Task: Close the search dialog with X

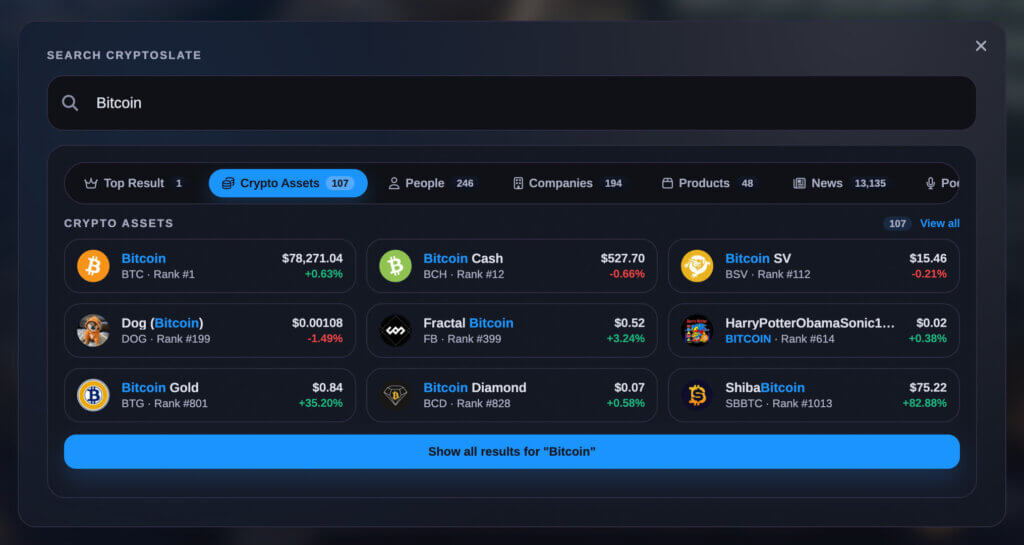Action: point(981,46)
